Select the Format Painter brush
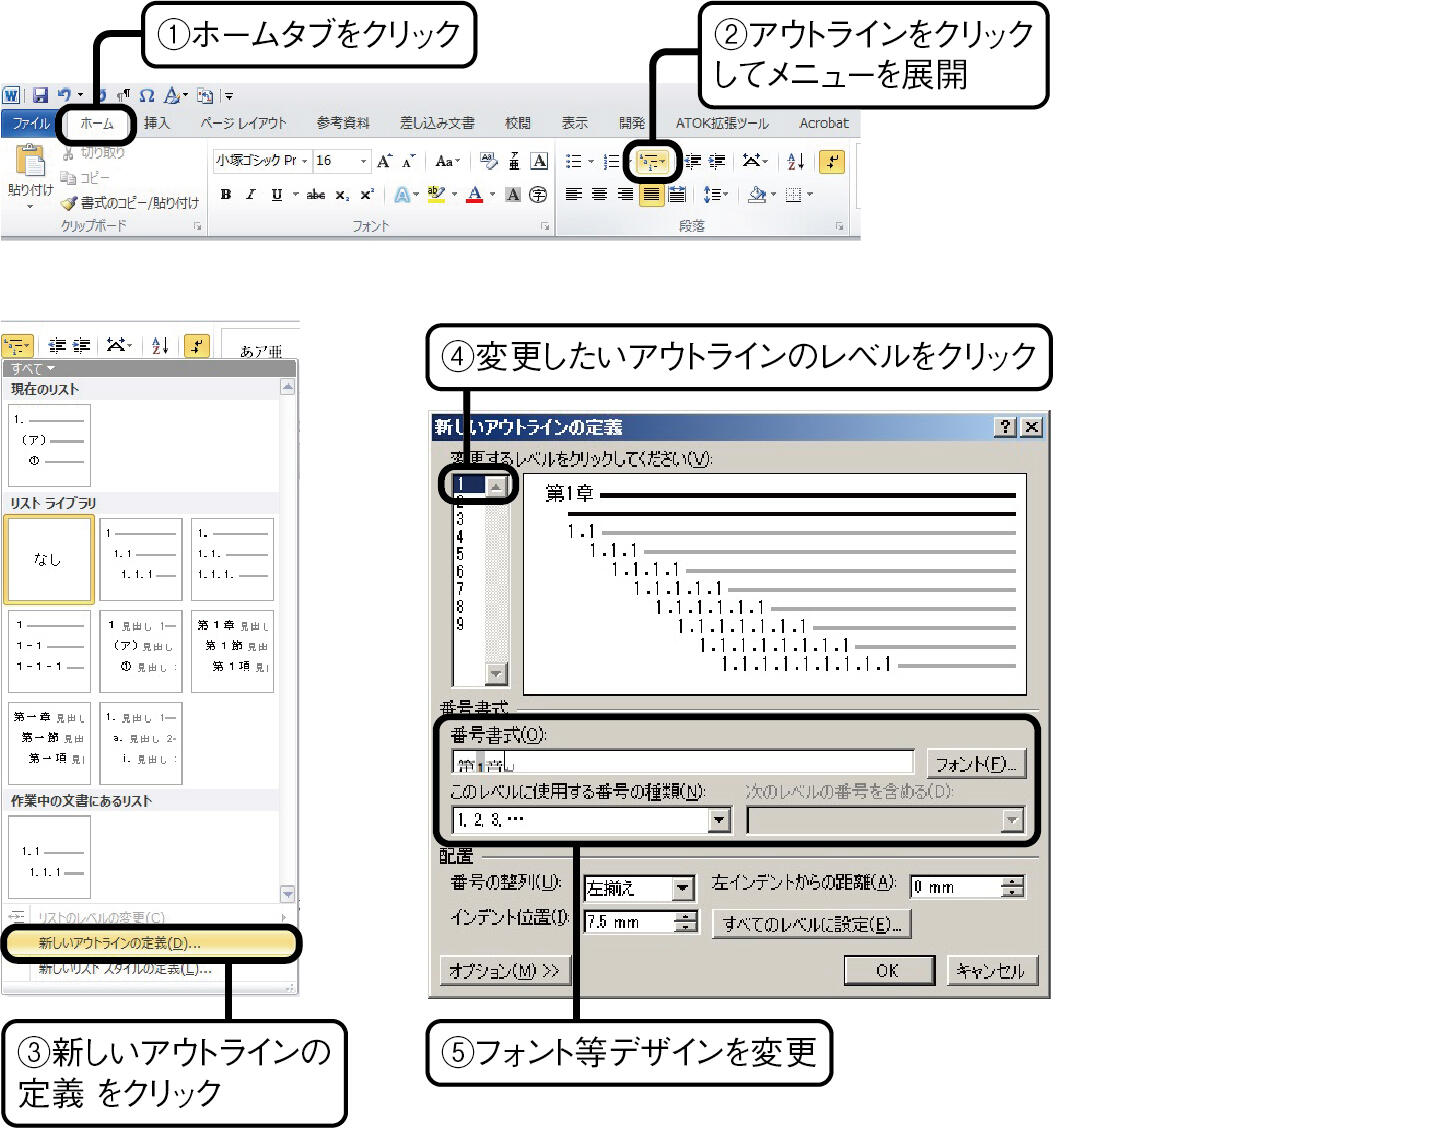This screenshot has height=1128, width=1435. coord(69,203)
